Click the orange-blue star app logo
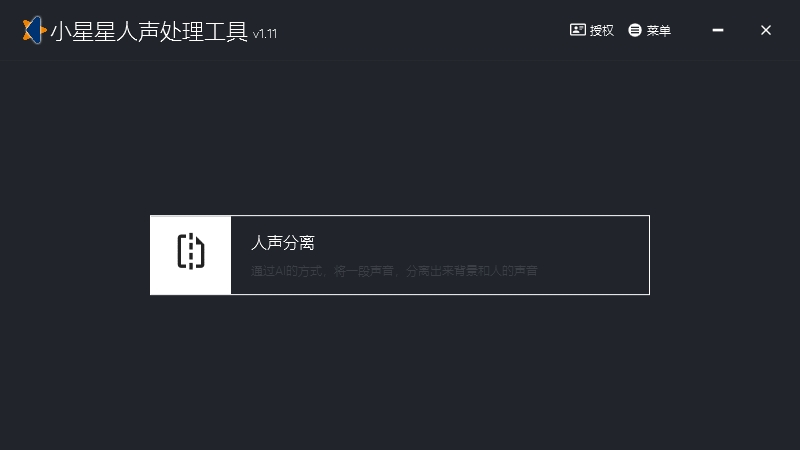Image resolution: width=800 pixels, height=450 pixels. [34, 30]
